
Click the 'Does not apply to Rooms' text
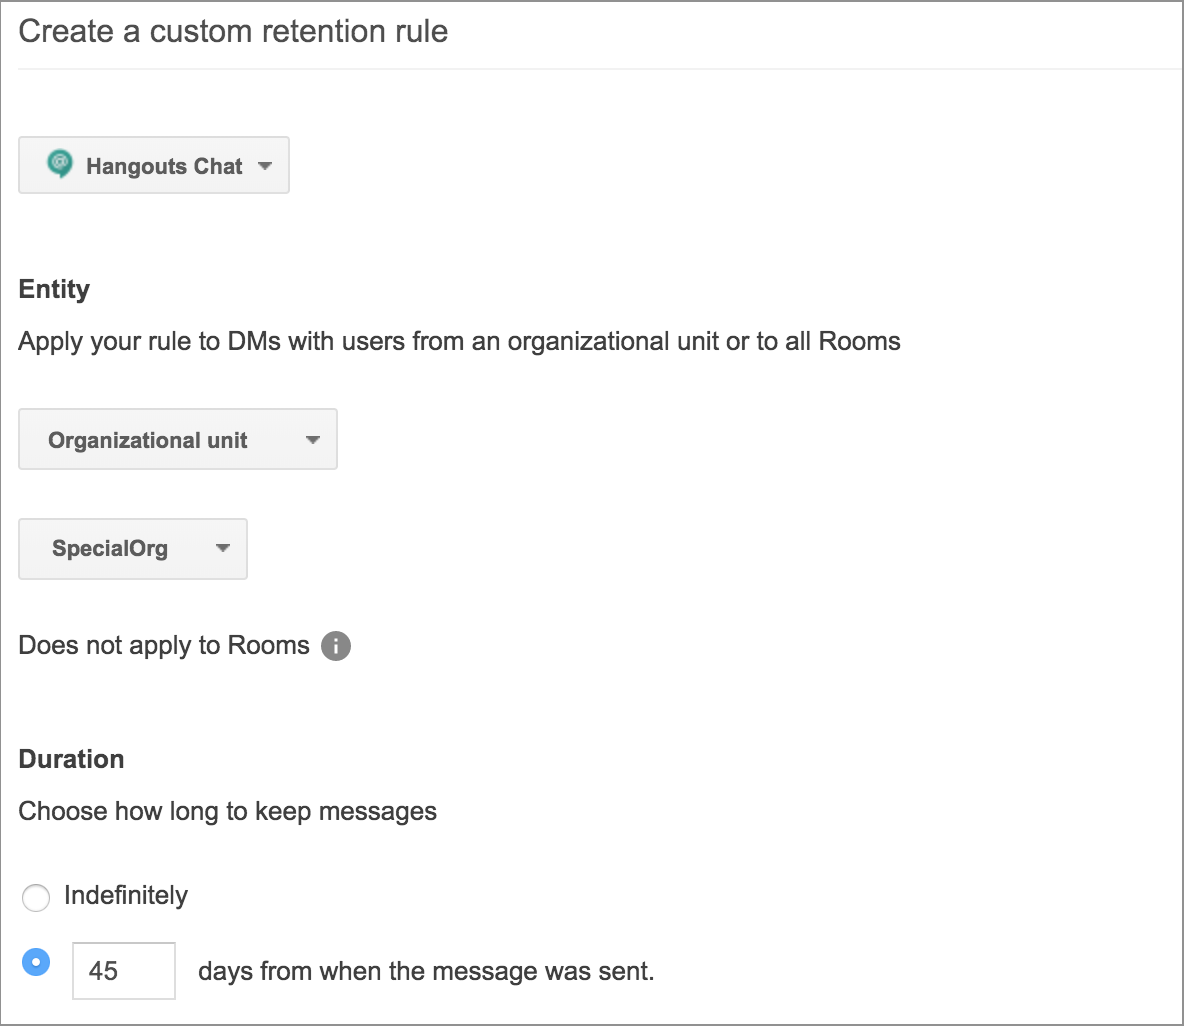[x=164, y=646]
